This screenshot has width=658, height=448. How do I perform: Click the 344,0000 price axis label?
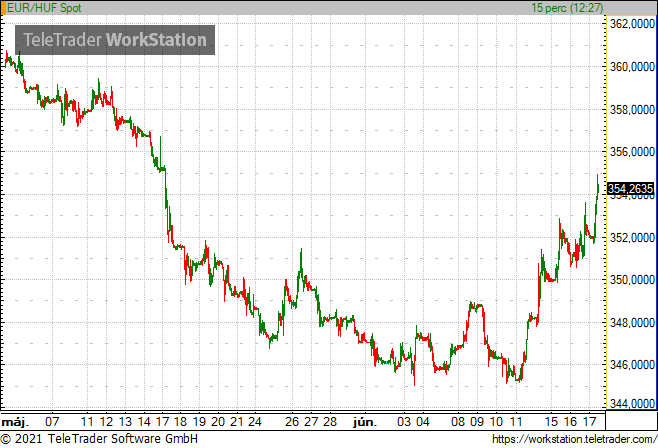(632, 404)
